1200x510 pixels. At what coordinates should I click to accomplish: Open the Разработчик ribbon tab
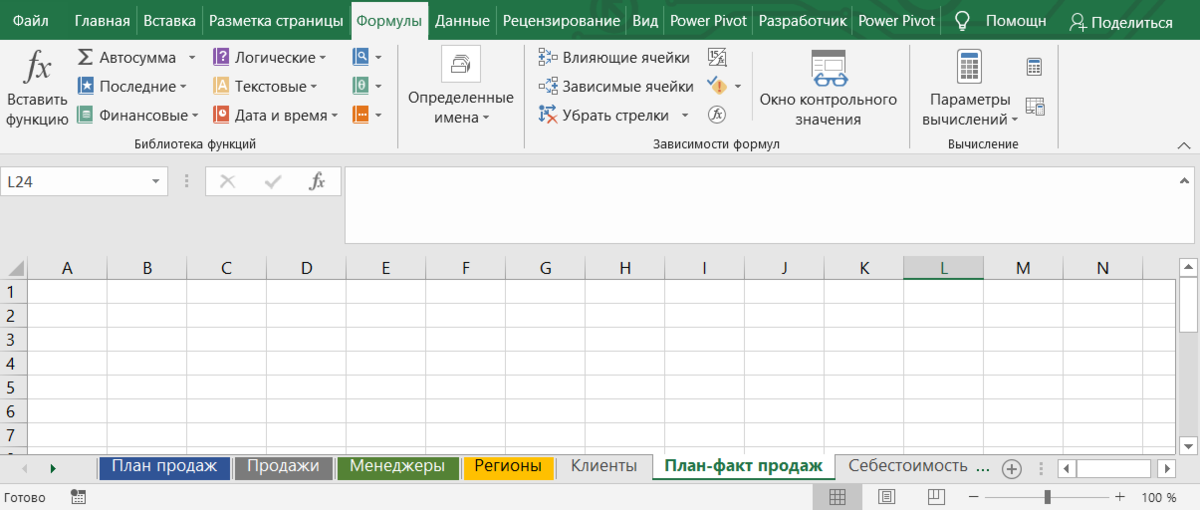pyautogui.click(x=803, y=20)
